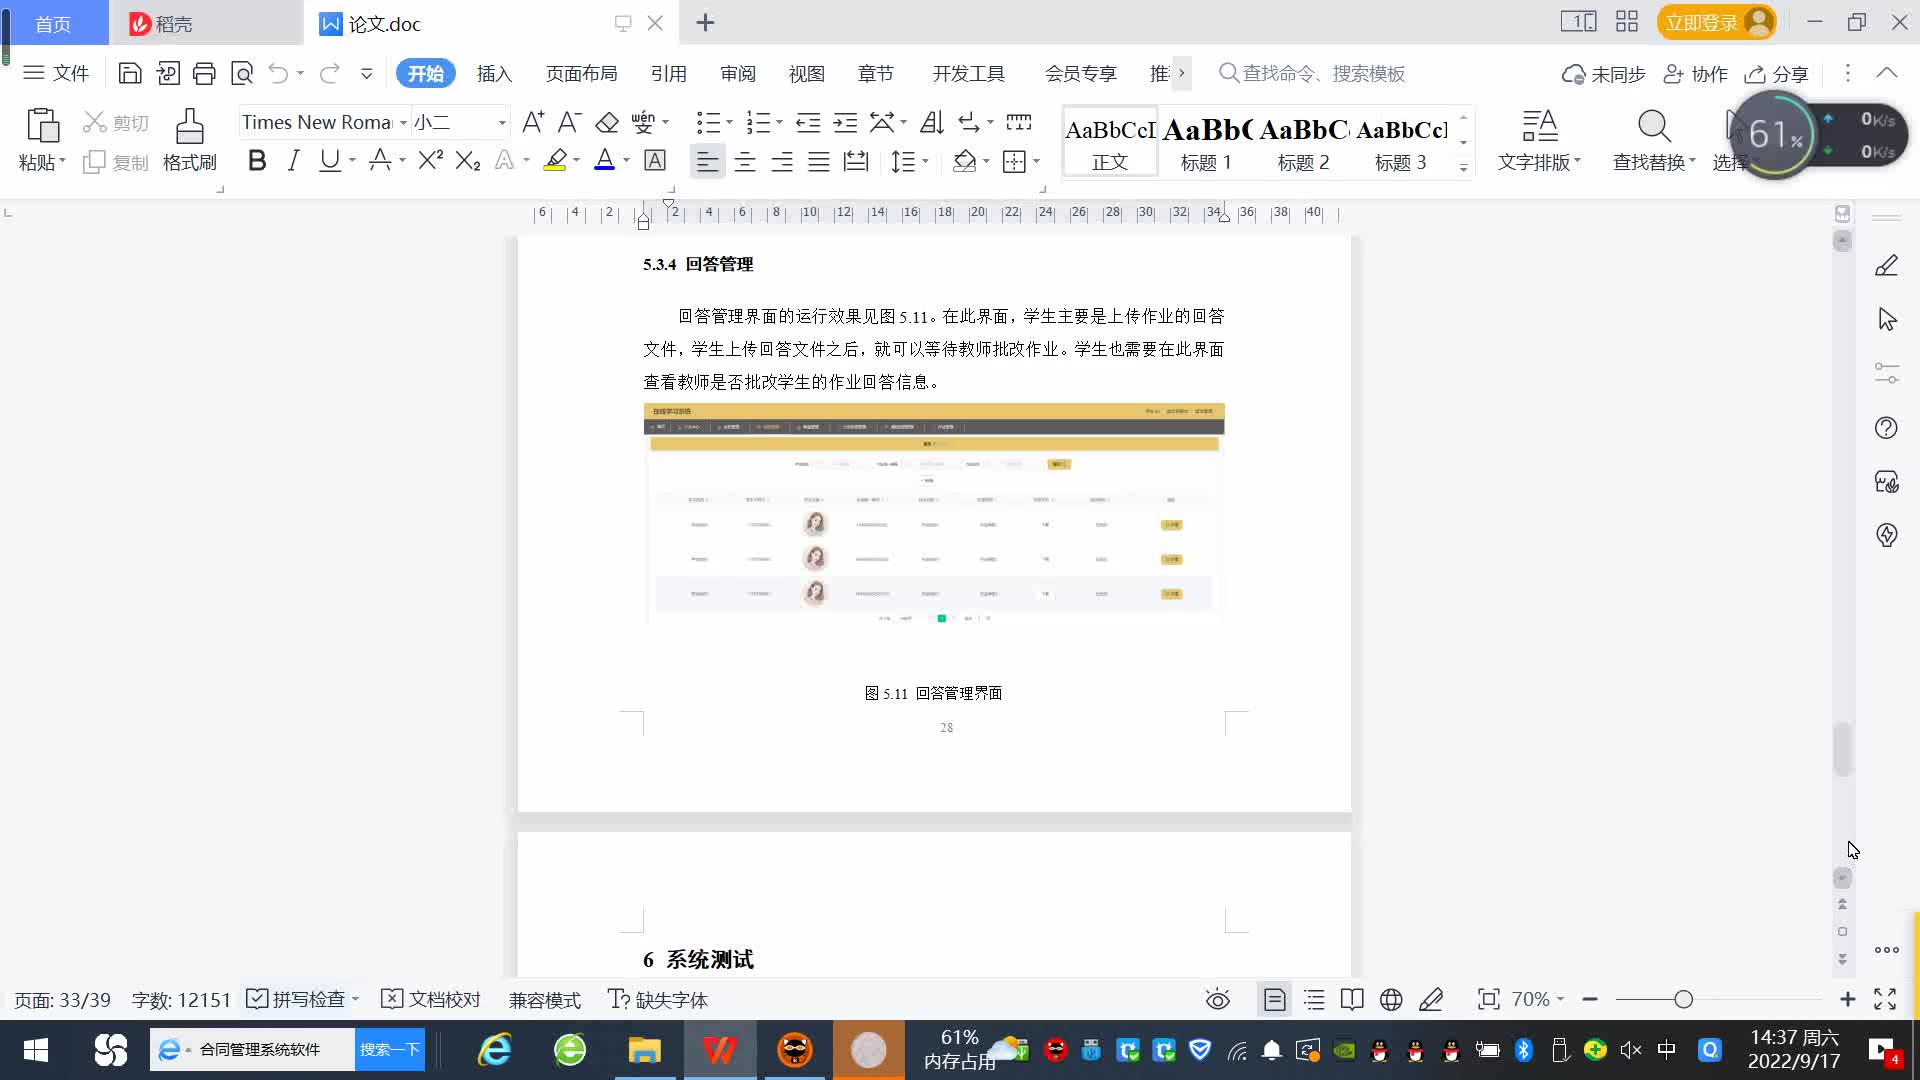Screen dimensions: 1920x1080
Task: Switch to 页面布局 ribbon tab
Action: 581,73
